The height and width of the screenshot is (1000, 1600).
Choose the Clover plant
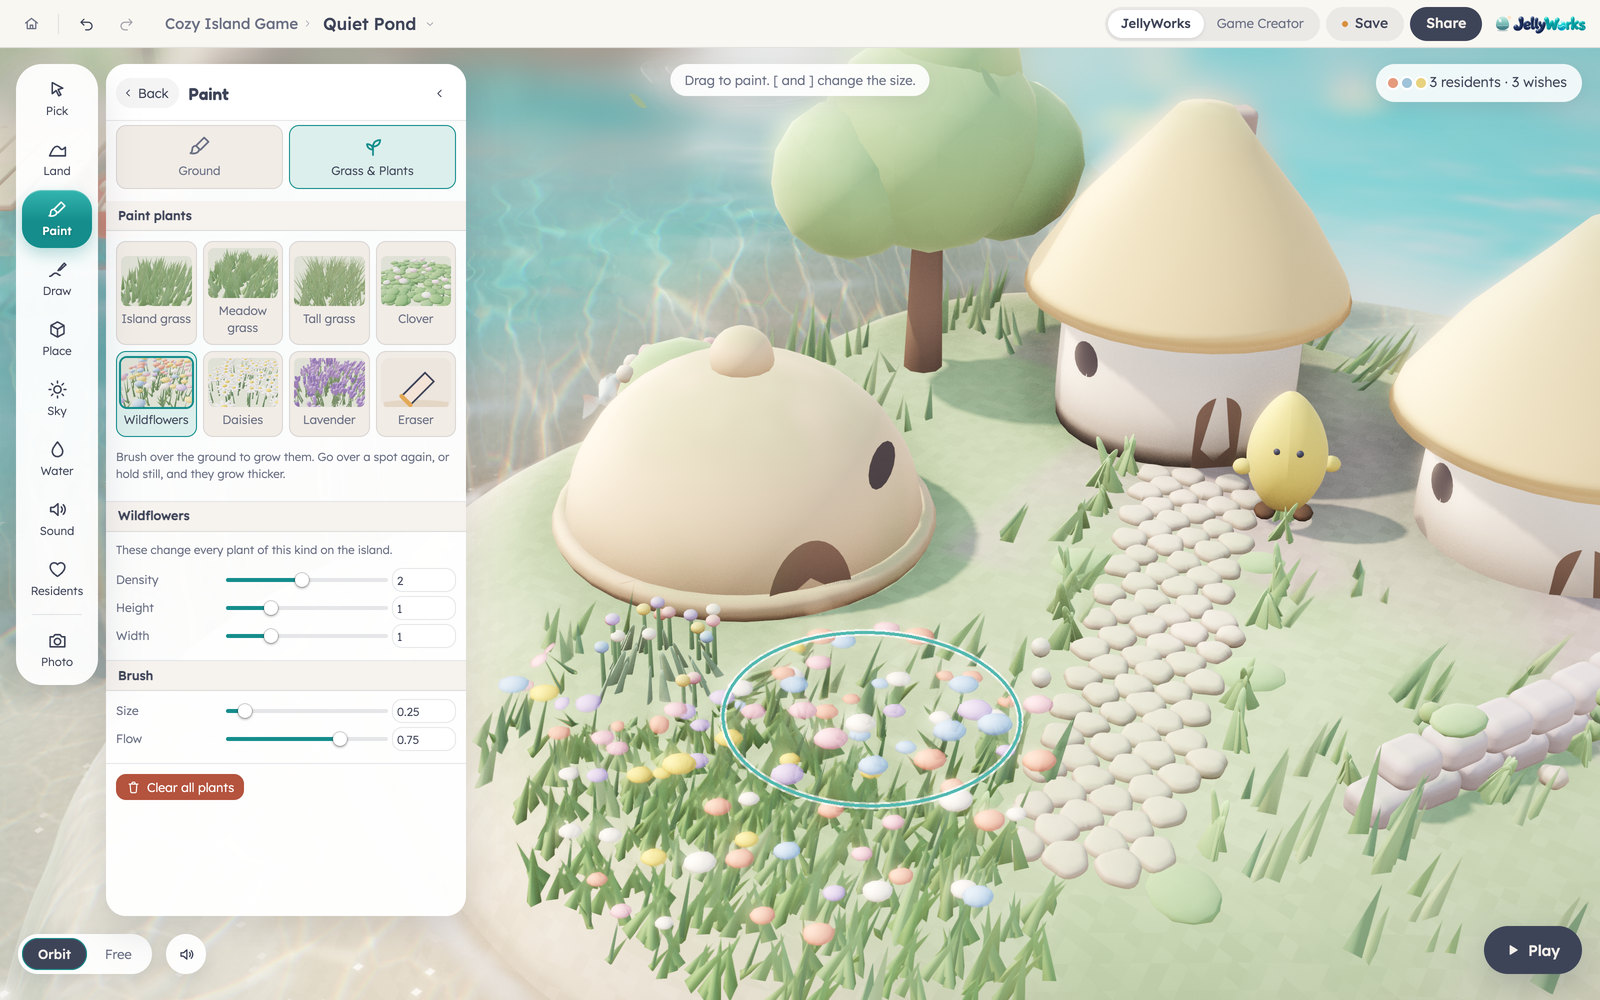[x=416, y=293]
